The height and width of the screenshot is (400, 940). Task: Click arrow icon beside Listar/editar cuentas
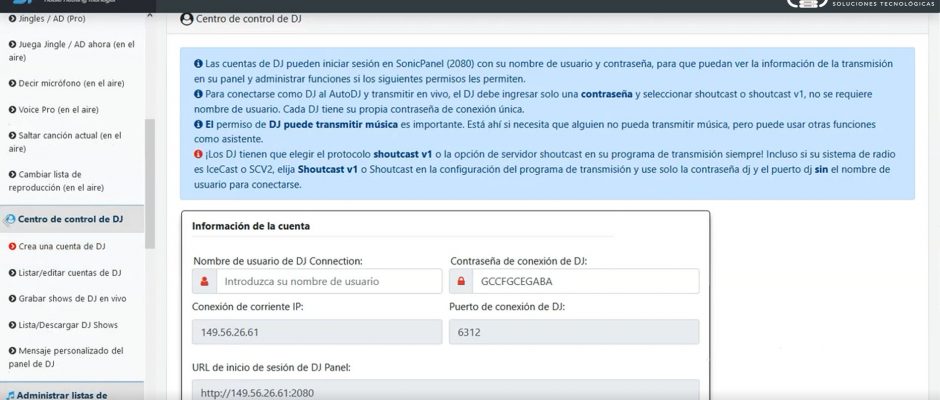13,273
